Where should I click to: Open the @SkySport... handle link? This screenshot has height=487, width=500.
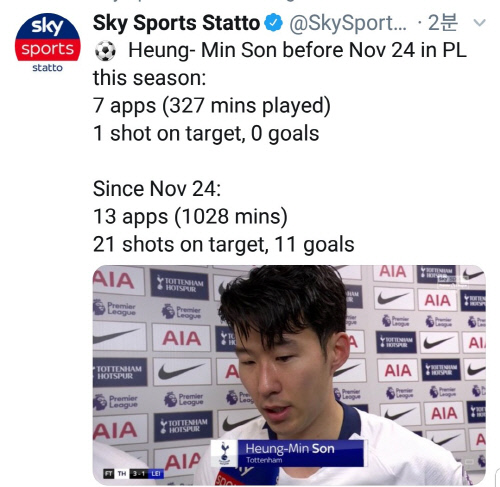tap(348, 23)
